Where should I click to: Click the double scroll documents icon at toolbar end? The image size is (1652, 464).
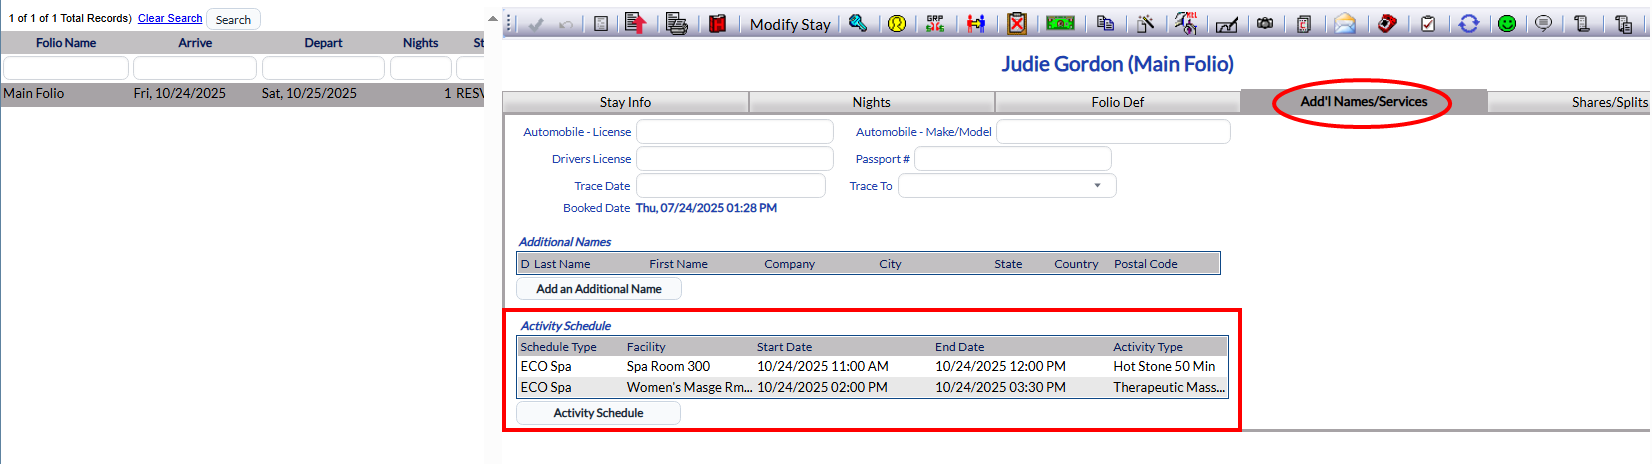1623,23
